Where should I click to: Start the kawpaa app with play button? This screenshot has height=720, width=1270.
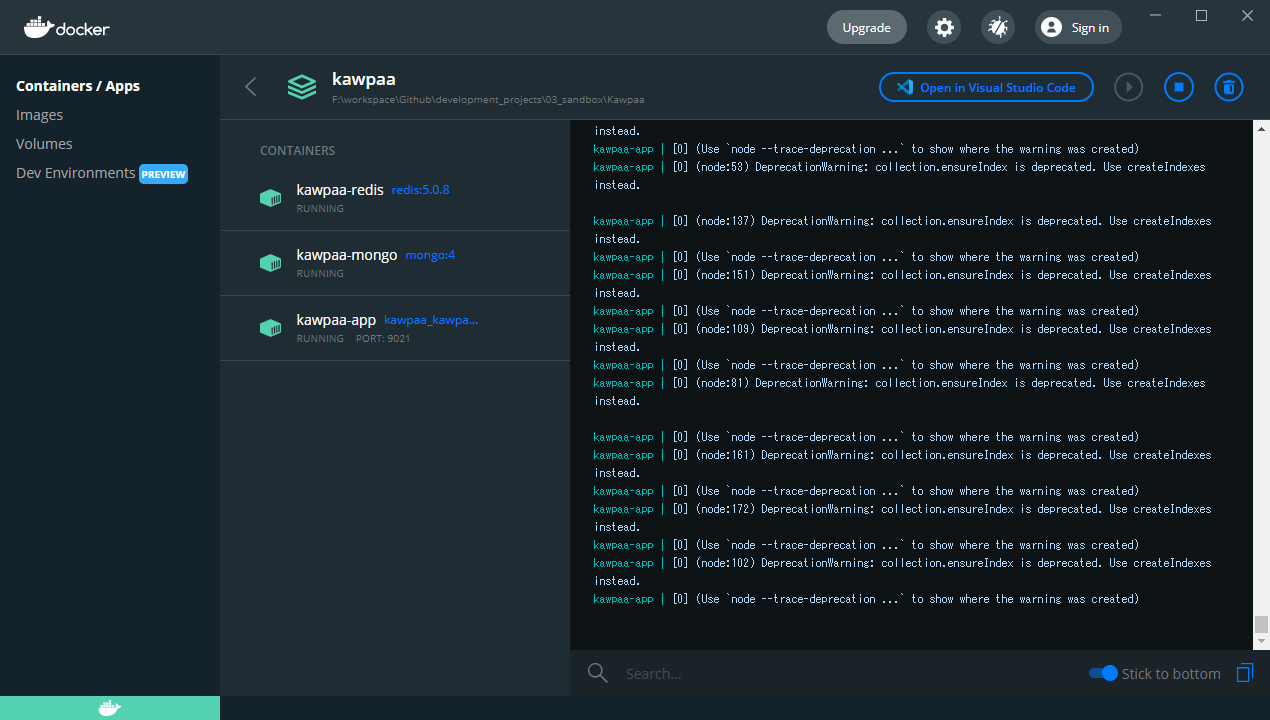tap(1128, 87)
